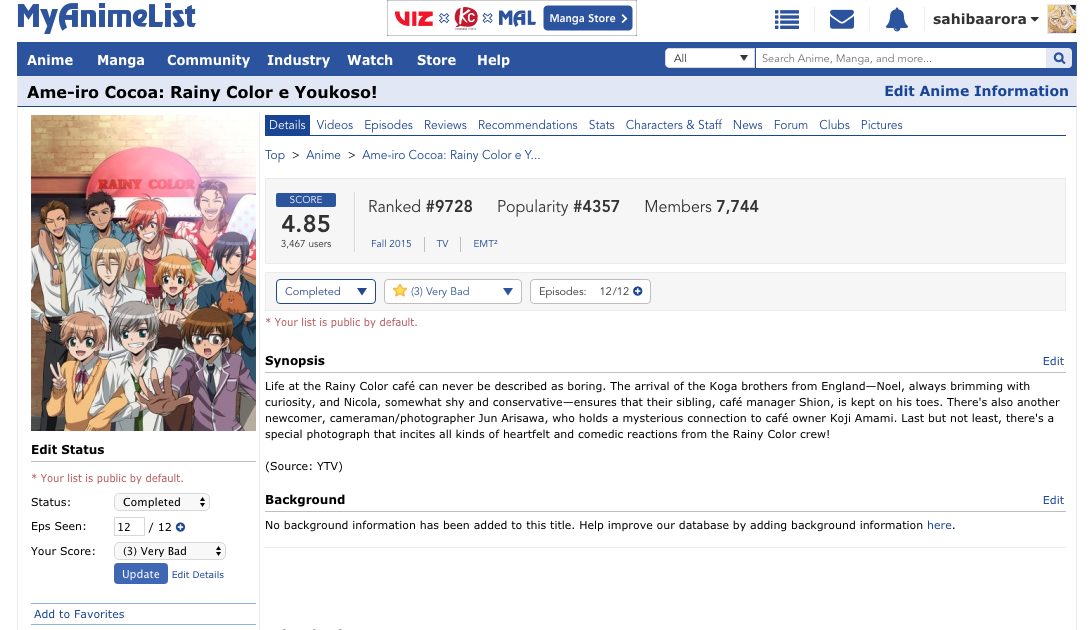
Task: Open the Completed status dropdown
Action: coord(326,291)
